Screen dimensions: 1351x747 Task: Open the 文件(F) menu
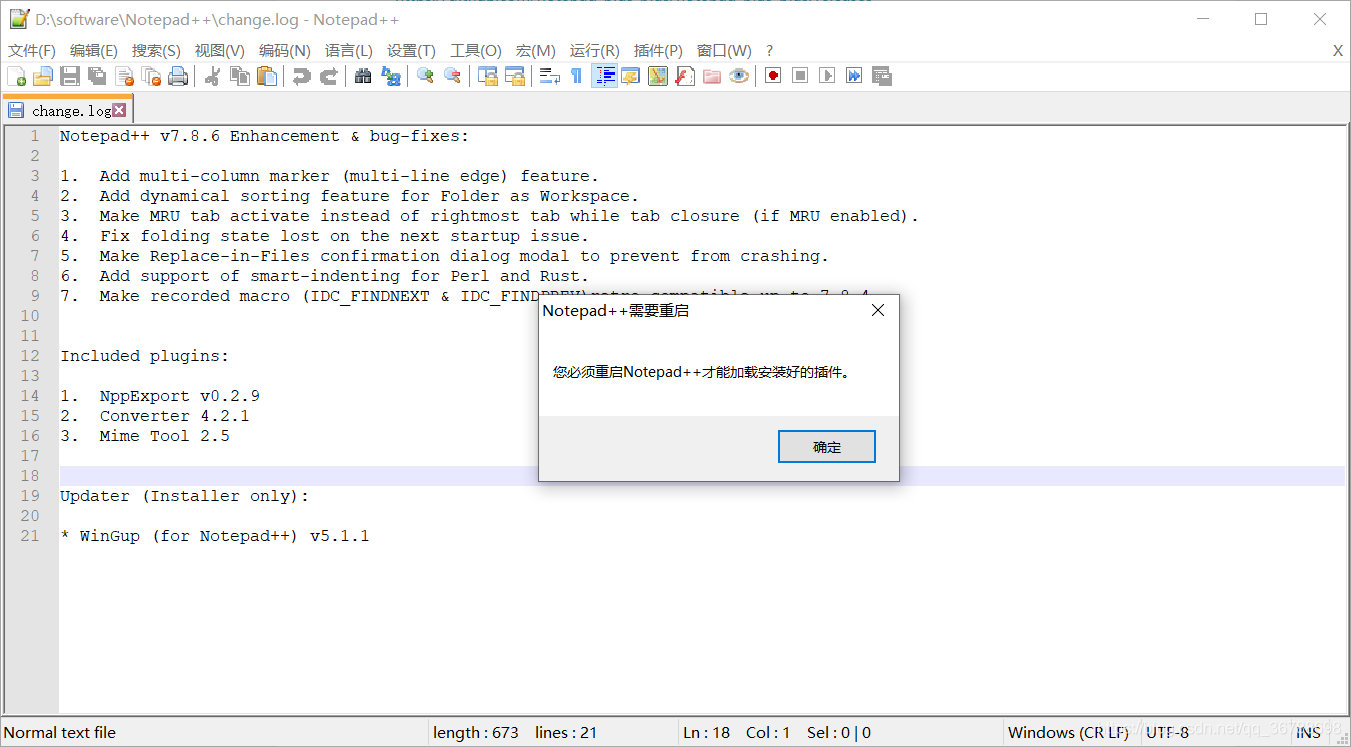pyautogui.click(x=32, y=51)
